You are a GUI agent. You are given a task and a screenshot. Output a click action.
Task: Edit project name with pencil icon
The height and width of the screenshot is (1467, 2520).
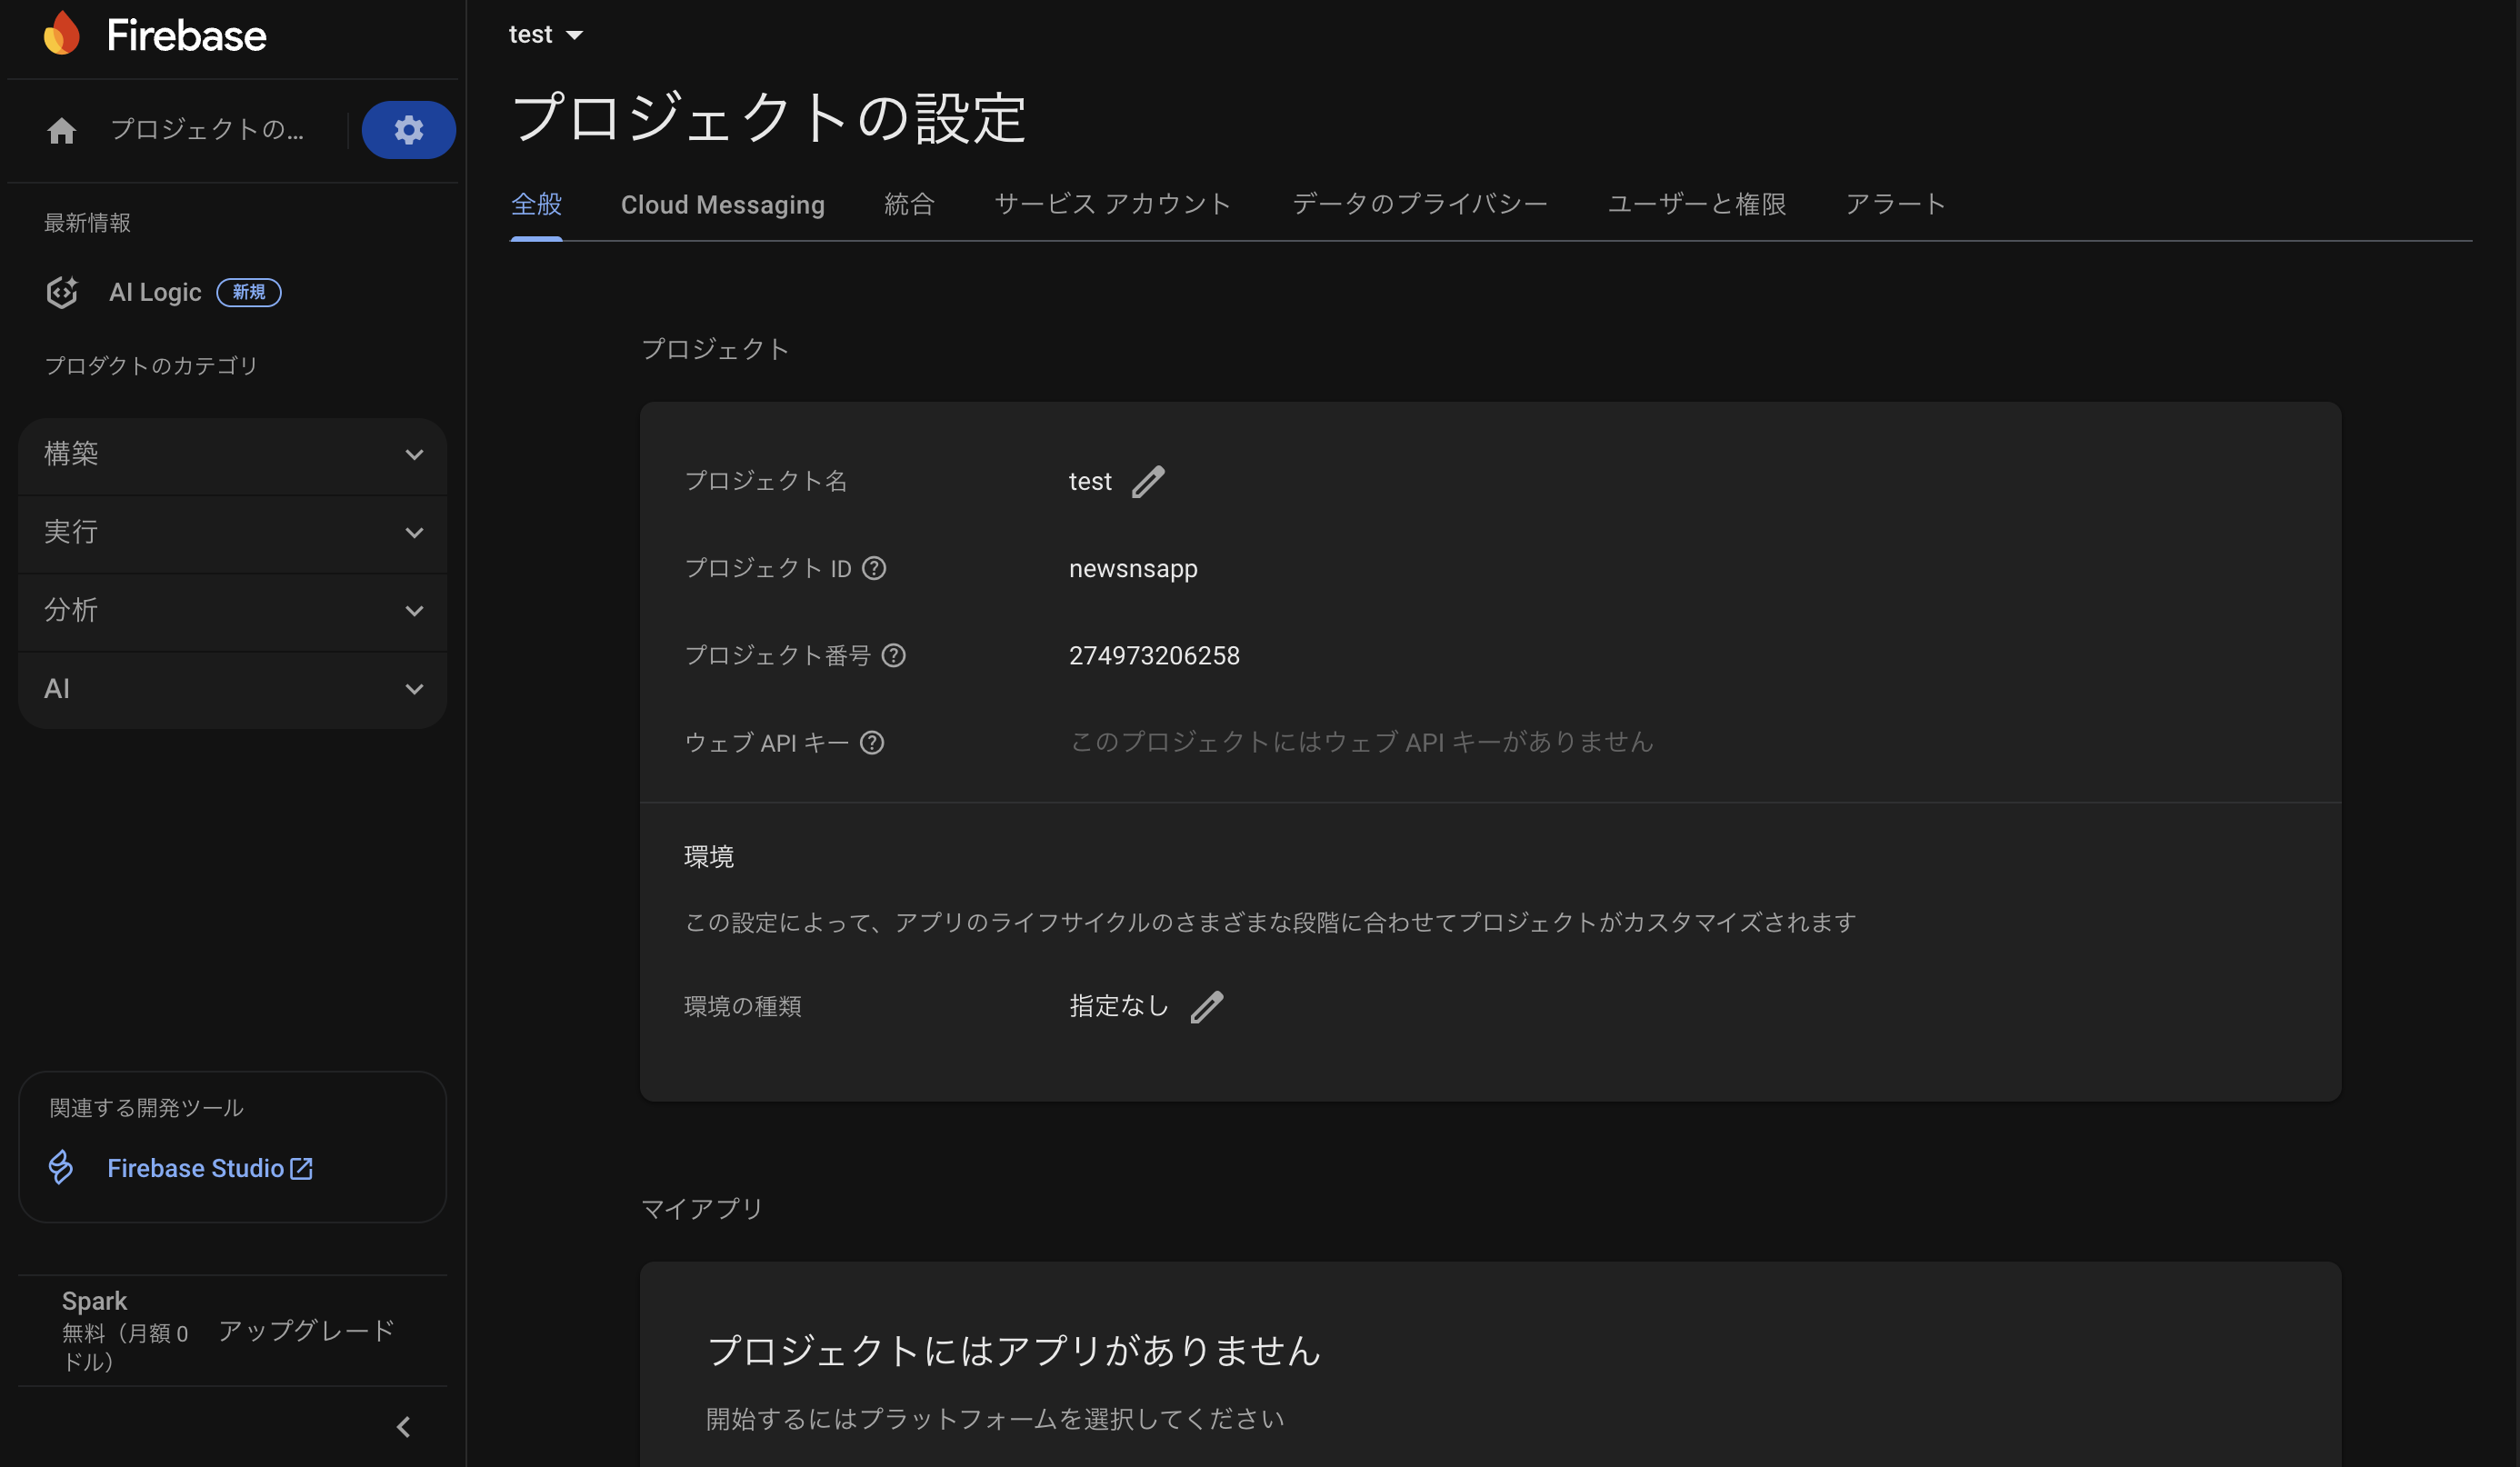(x=1148, y=482)
